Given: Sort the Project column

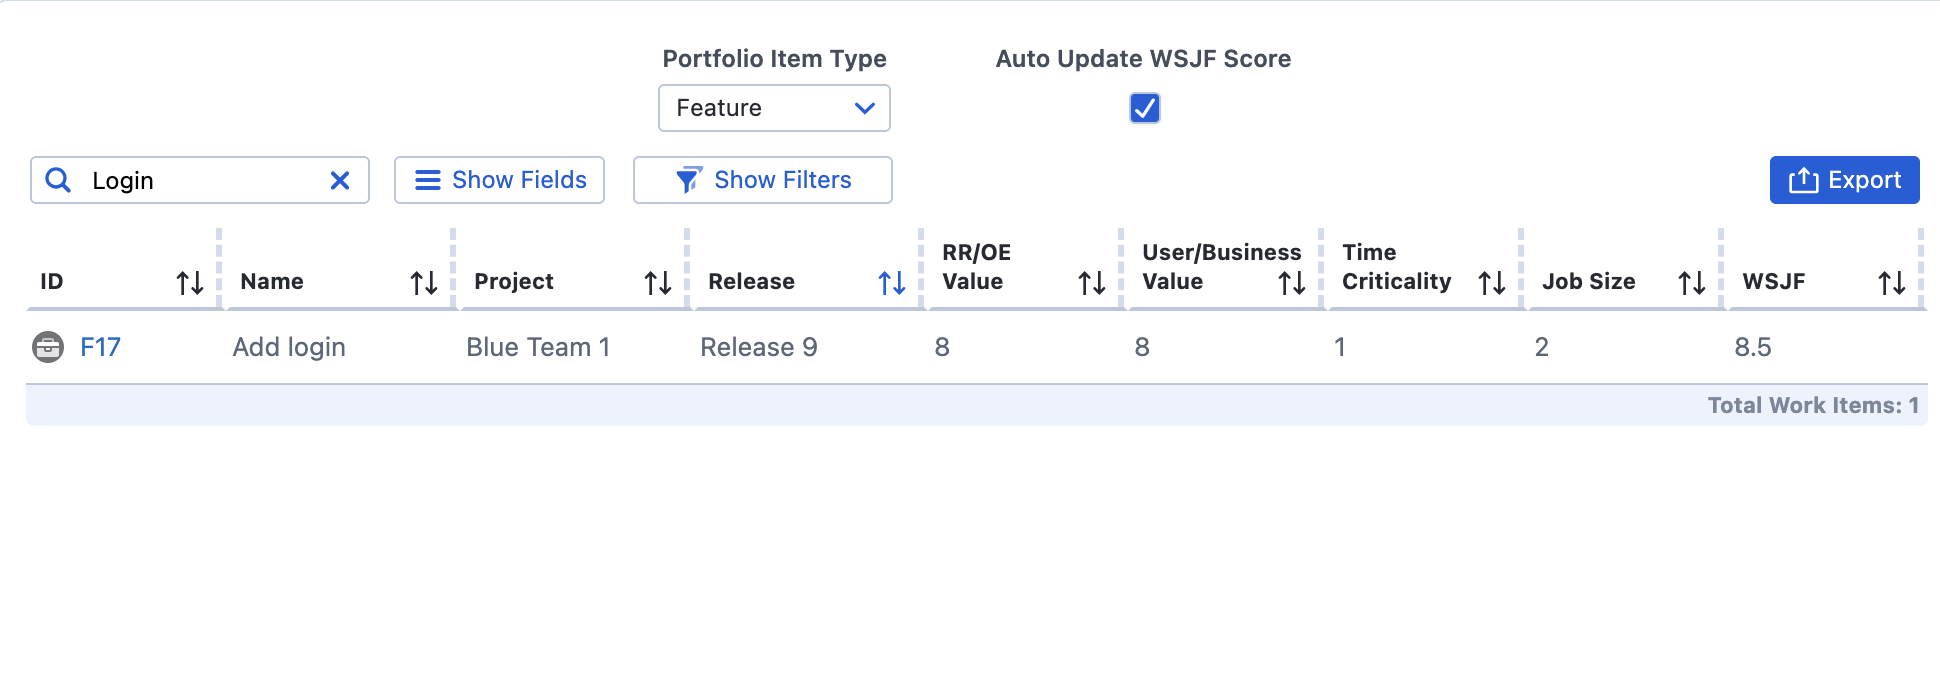Looking at the screenshot, I should [x=658, y=282].
